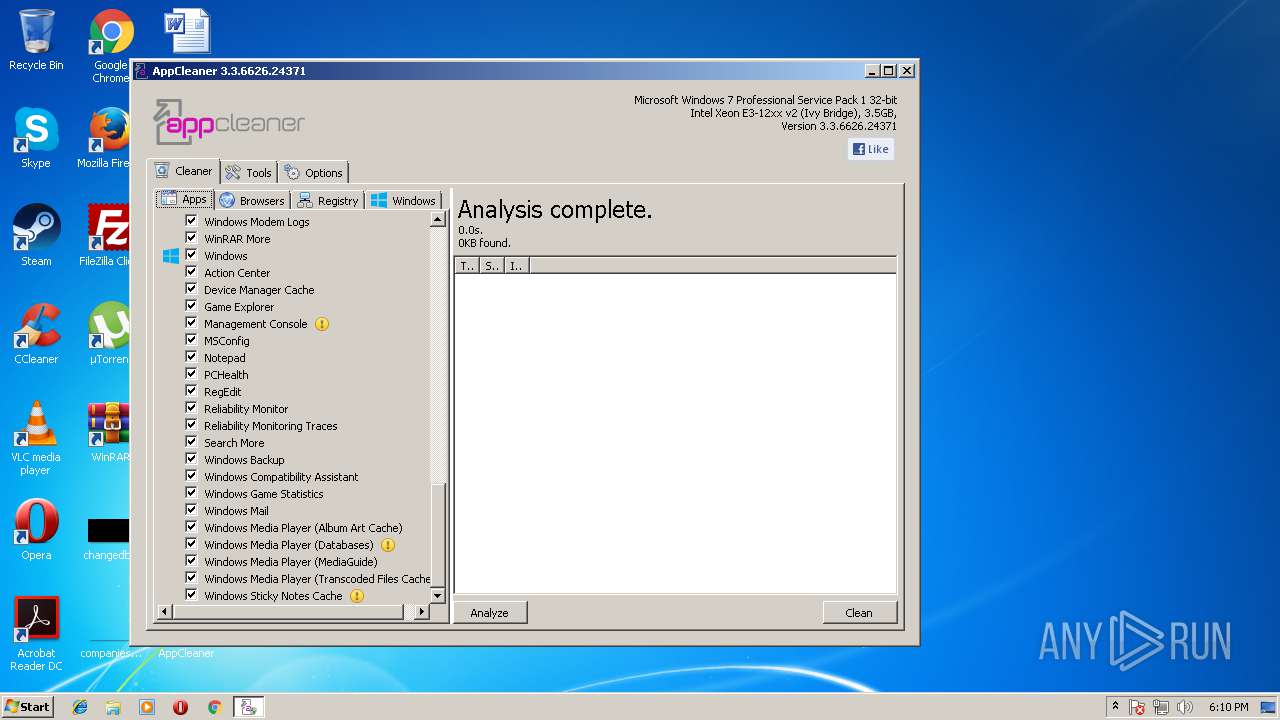Image resolution: width=1280 pixels, height=720 pixels.
Task: Uncheck Device Manager Cache
Action: click(191, 289)
